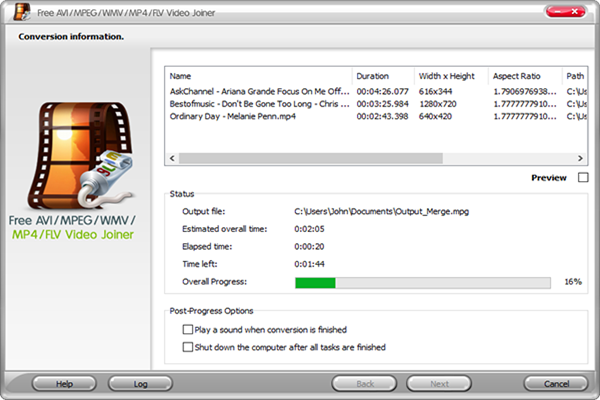Viewport: 600px width, 400px height.
Task: Click the file list left scroll arrow
Action: 171,158
